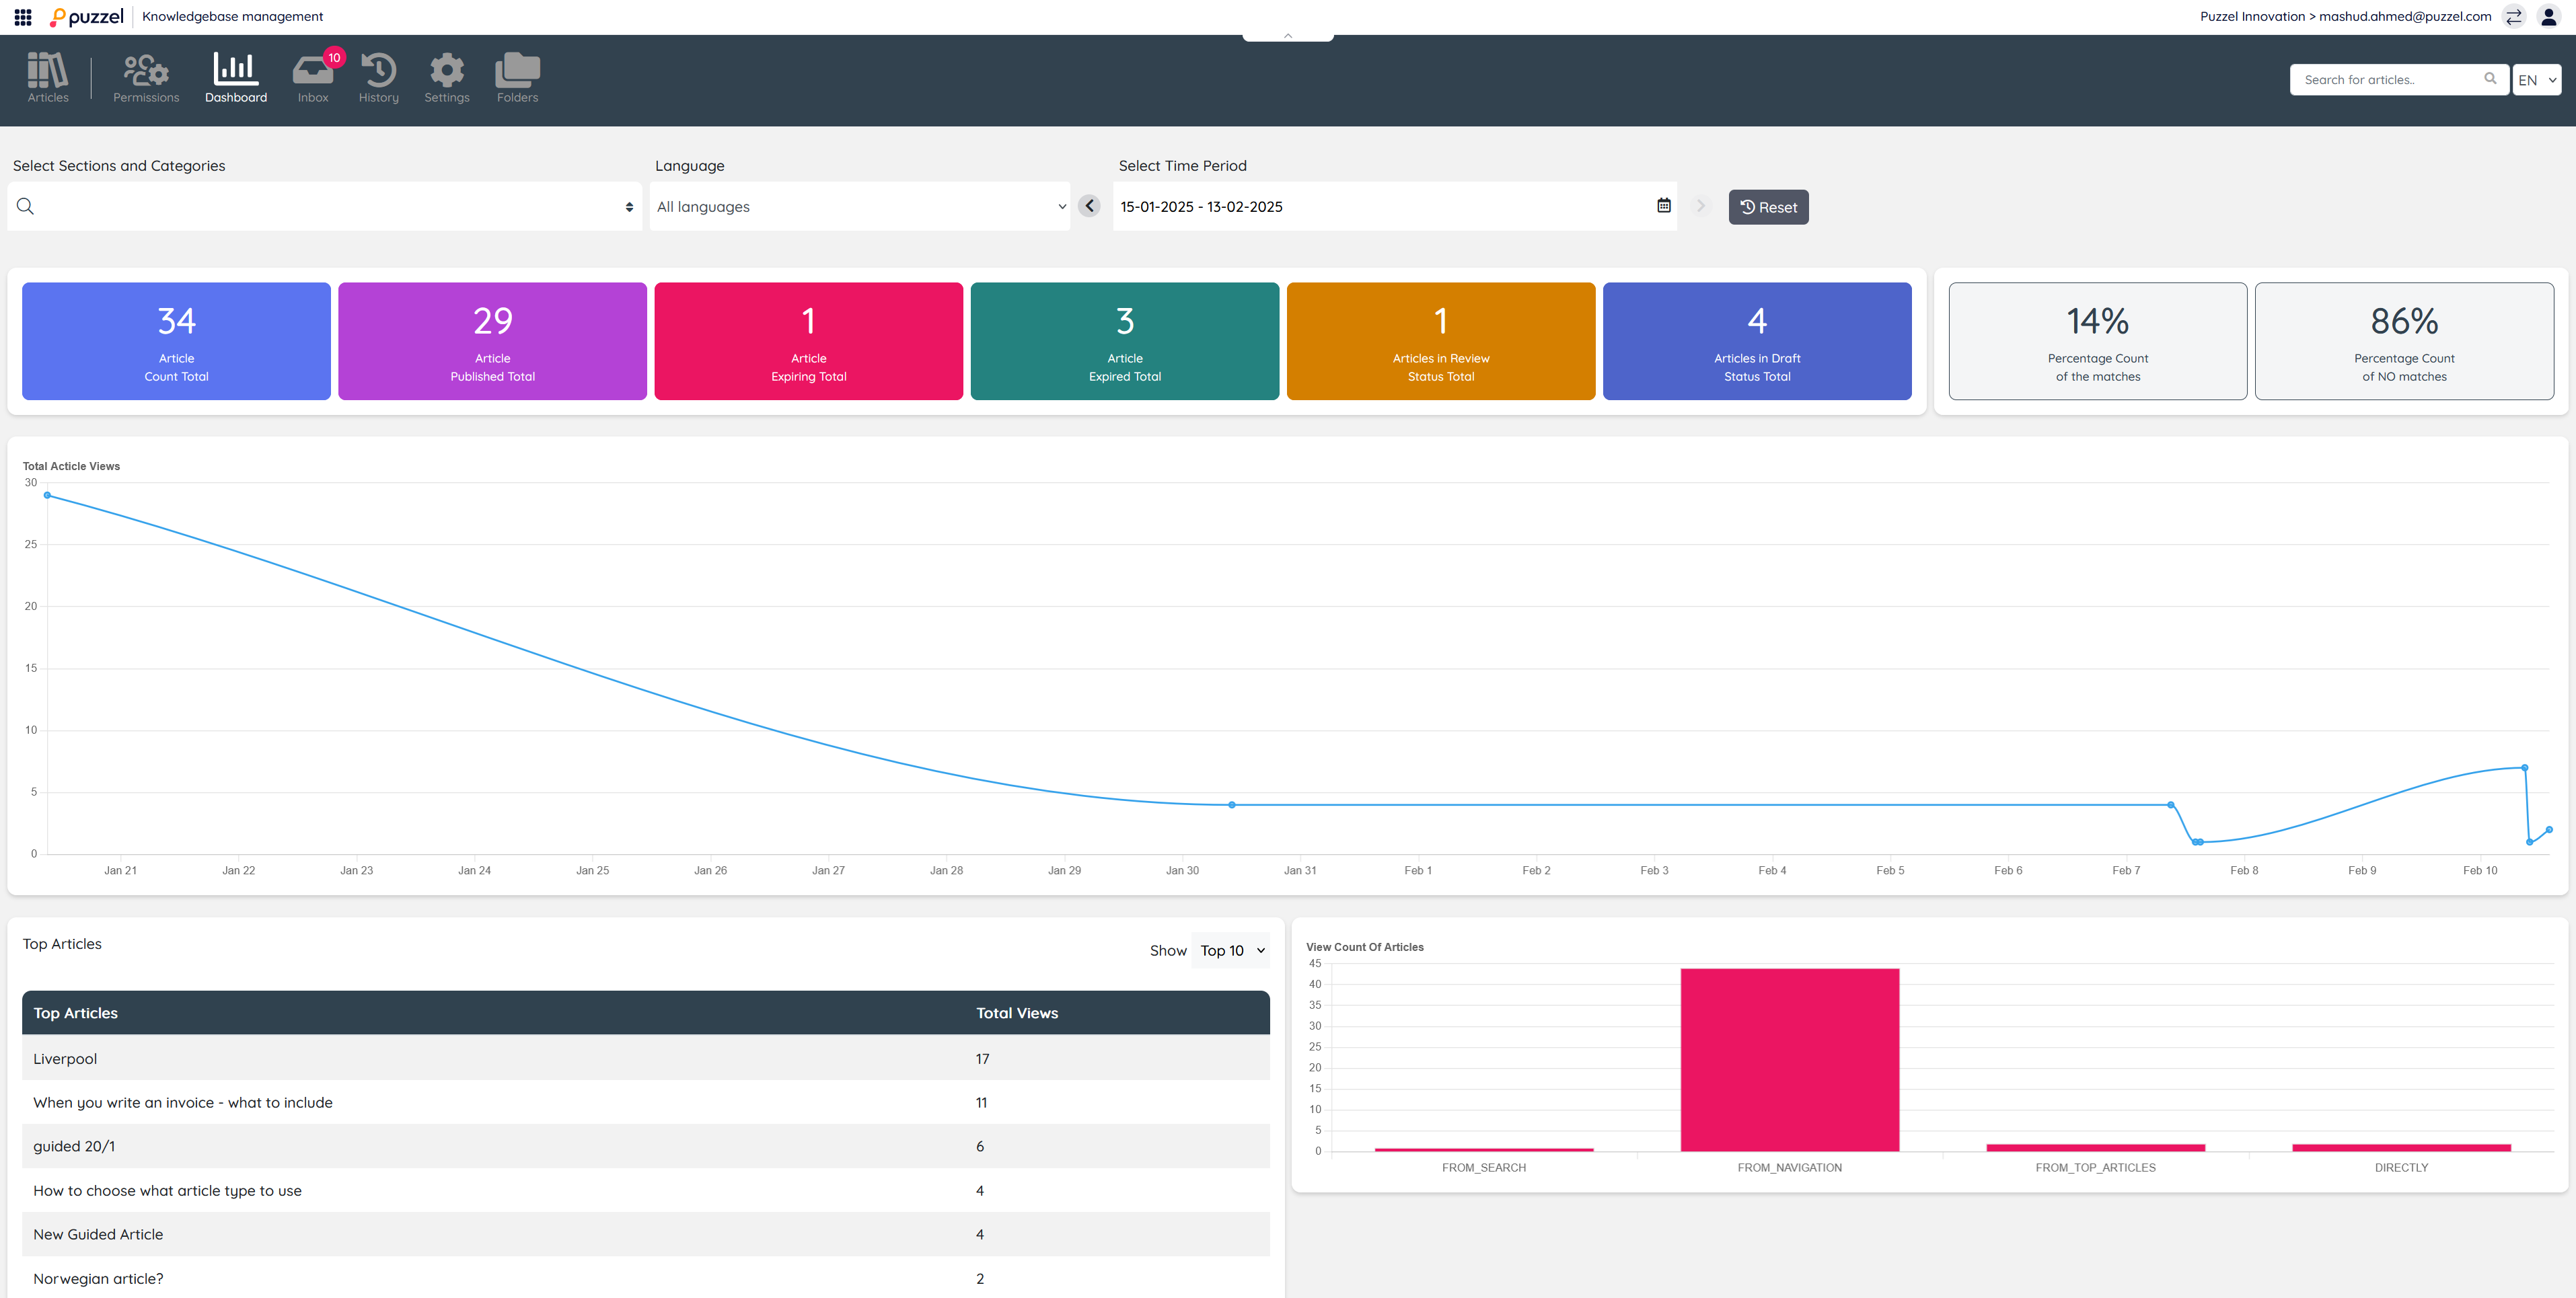Viewport: 2576px width, 1298px height.
Task: Go to previous time period arrow
Action: (1090, 206)
